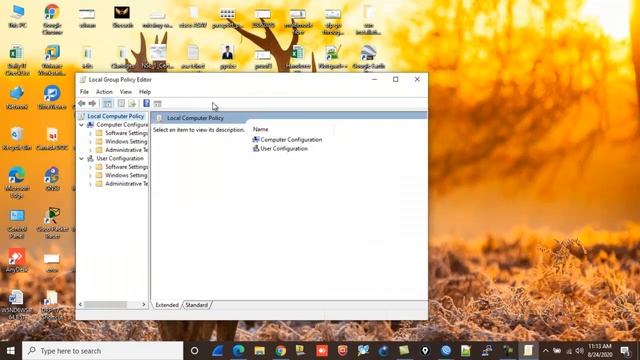The height and width of the screenshot is (360, 640).
Task: Select the Recycle Bin desktop icon
Action: [x=17, y=139]
